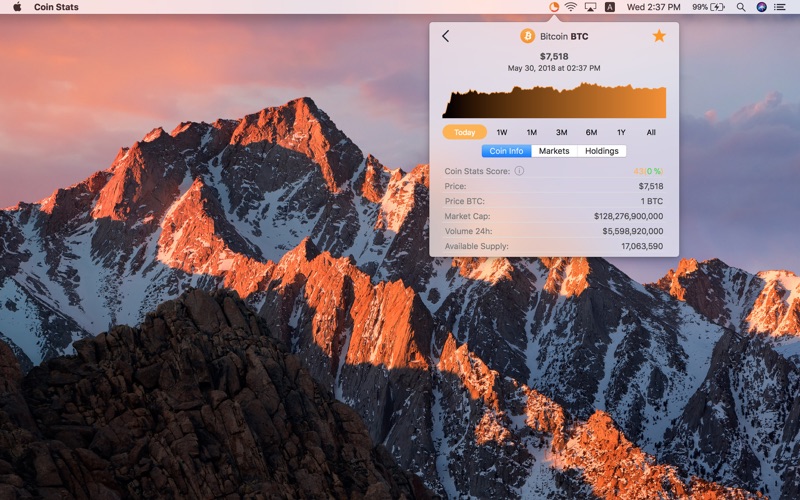This screenshot has height=500, width=800.
Task: Switch to the Holdings tab
Action: pyautogui.click(x=602, y=151)
